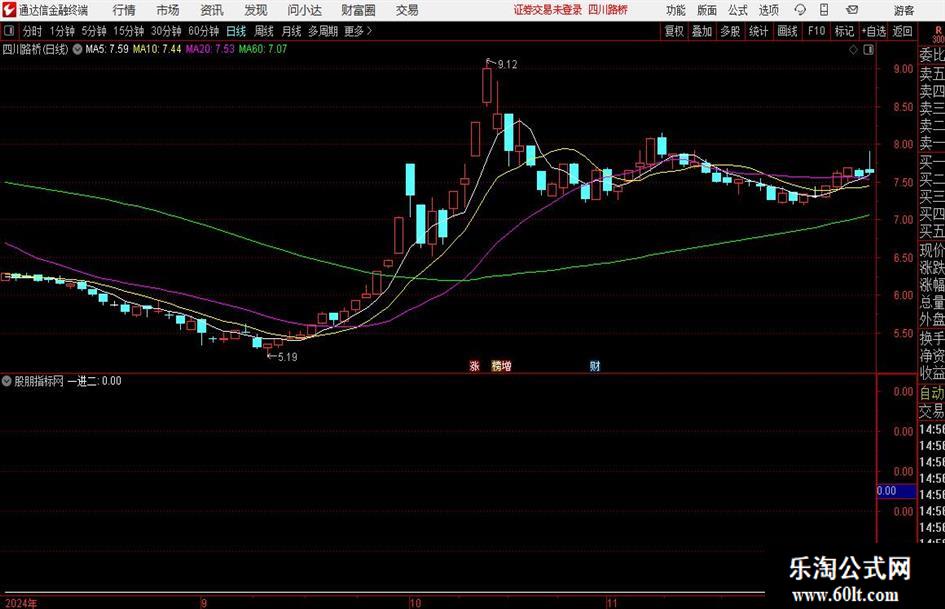Open the customer service headset icon
The image size is (945, 609).
[800, 10]
